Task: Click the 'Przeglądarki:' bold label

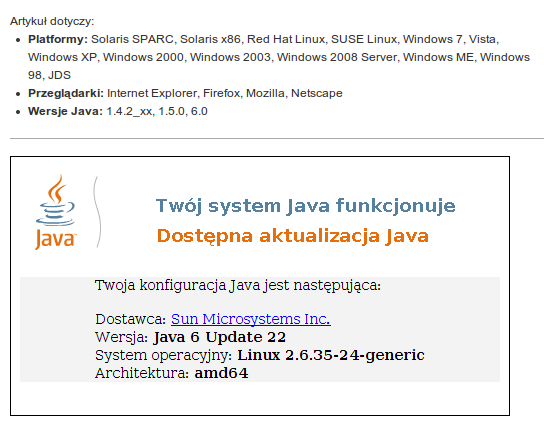Action: (66, 93)
